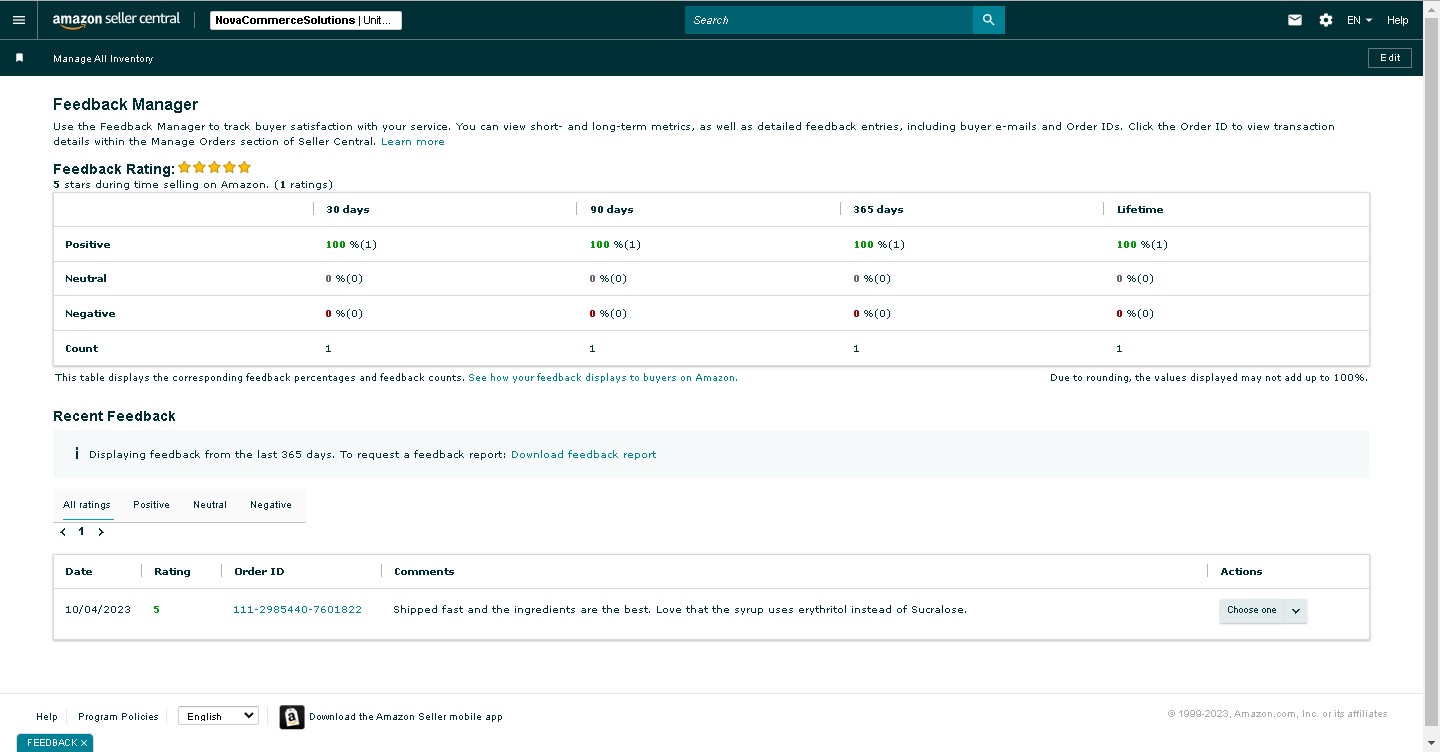Image resolution: width=1440 pixels, height=752 pixels.
Task: Open the English language selector in the footer
Action: (218, 716)
